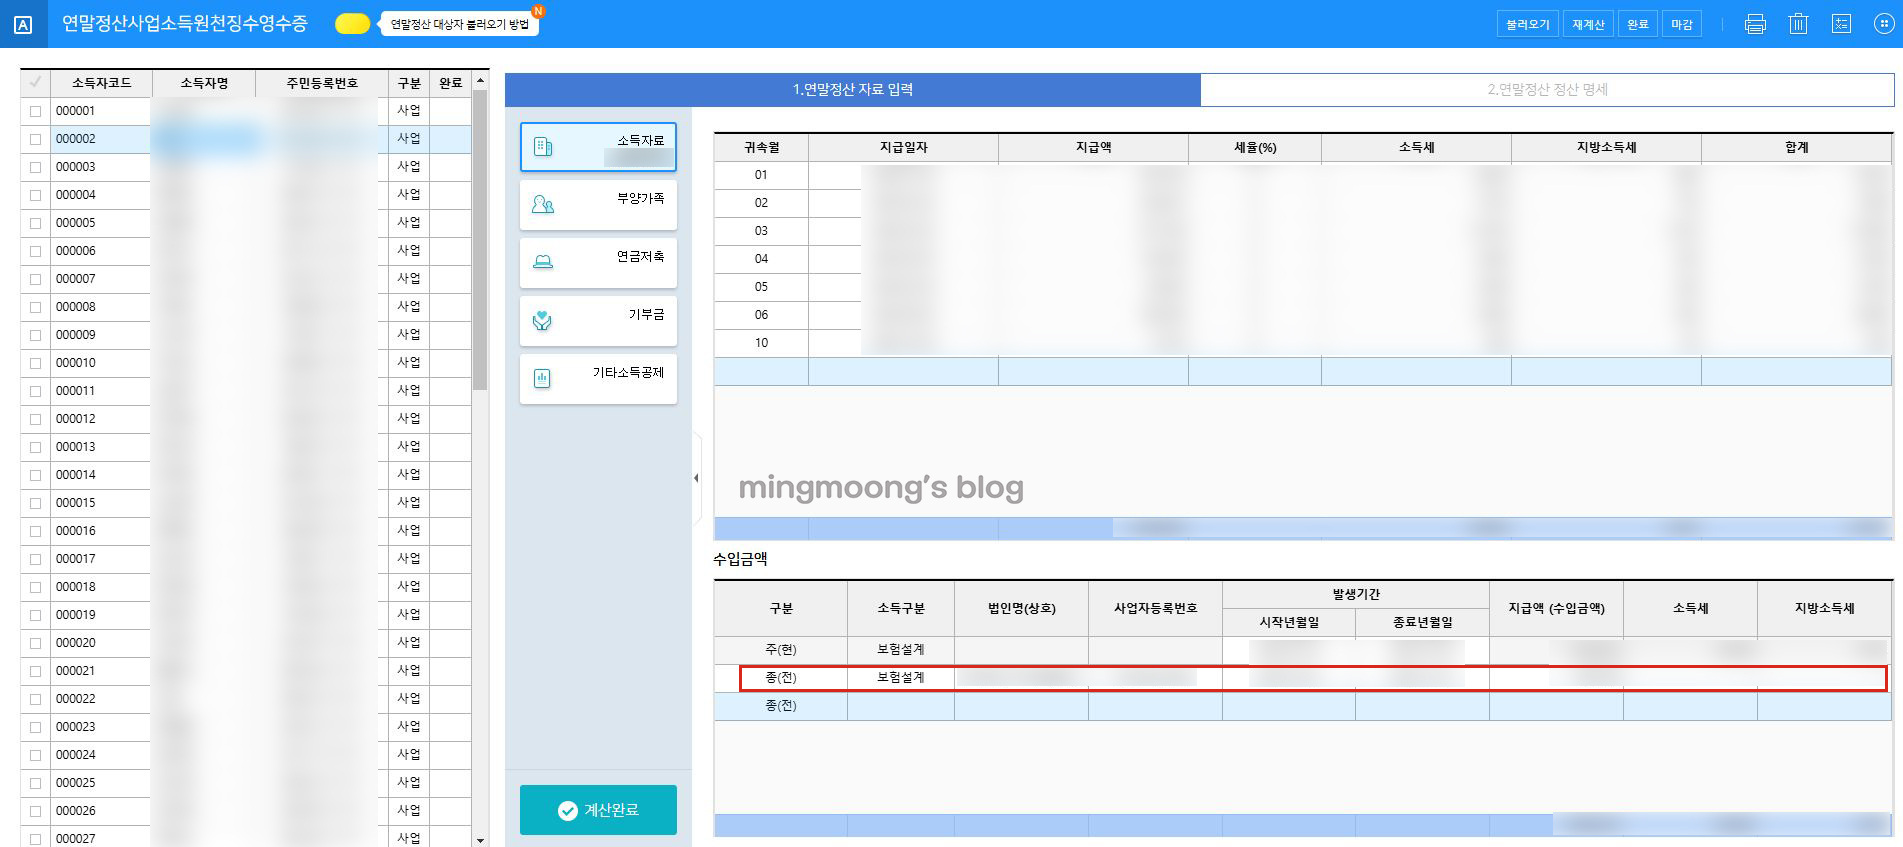Select the 000007 row in the list
Viewport: 1903px width, 847px height.
coord(245,279)
